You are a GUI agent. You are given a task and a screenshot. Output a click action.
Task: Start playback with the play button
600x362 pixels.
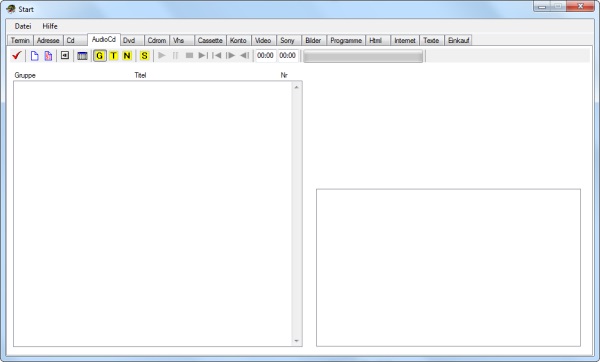tap(162, 55)
